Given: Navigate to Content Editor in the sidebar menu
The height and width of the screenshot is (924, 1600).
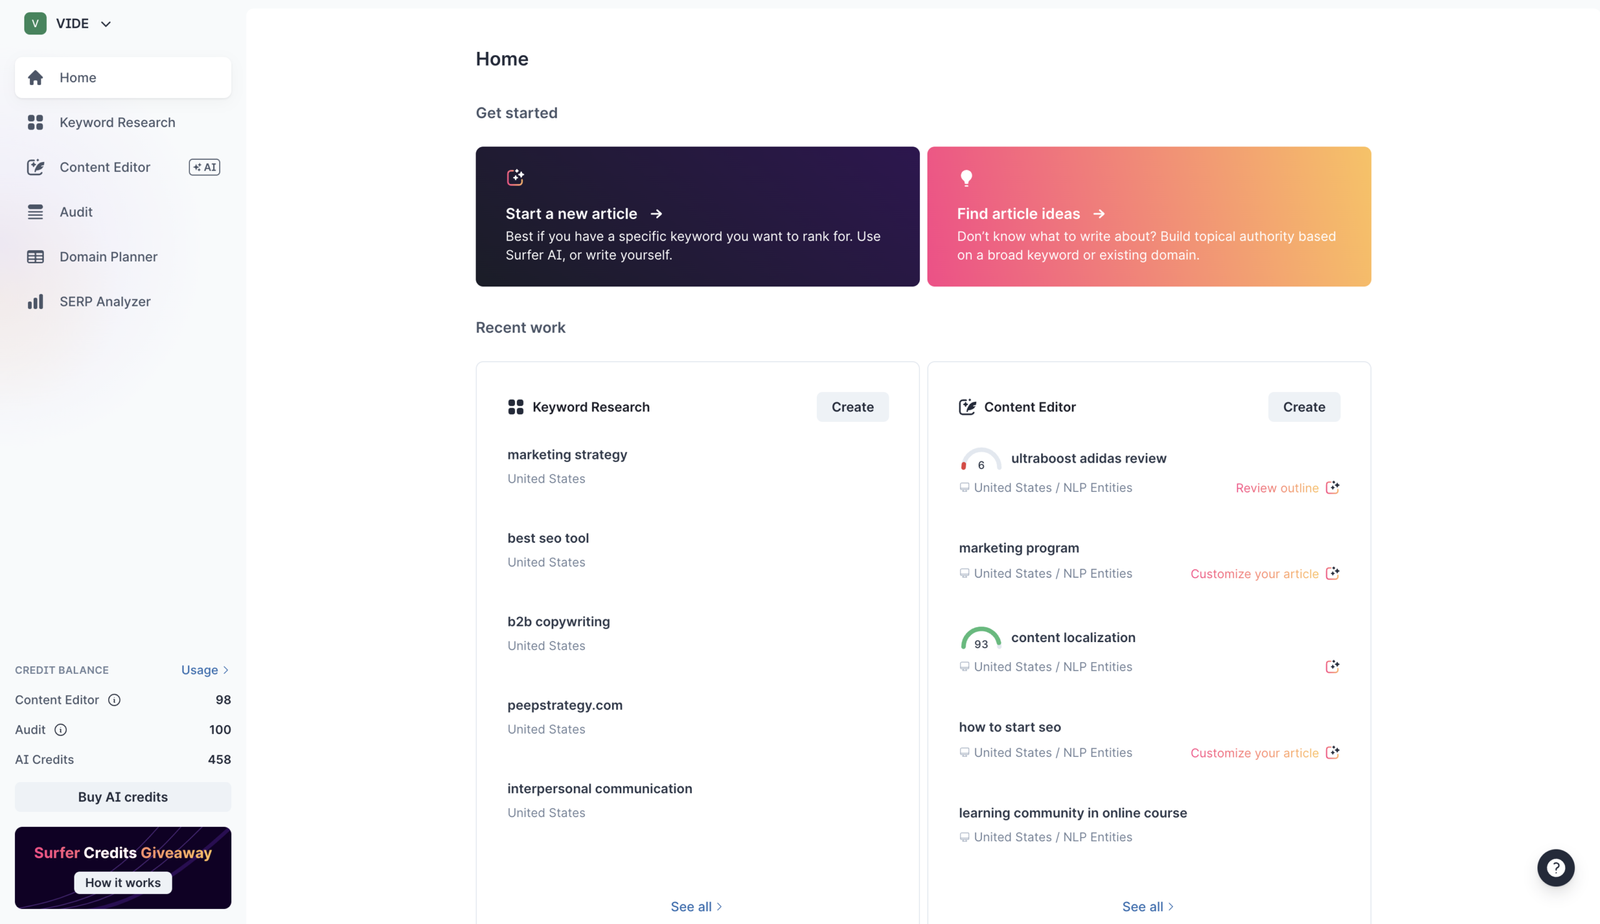Looking at the screenshot, I should 105,167.
